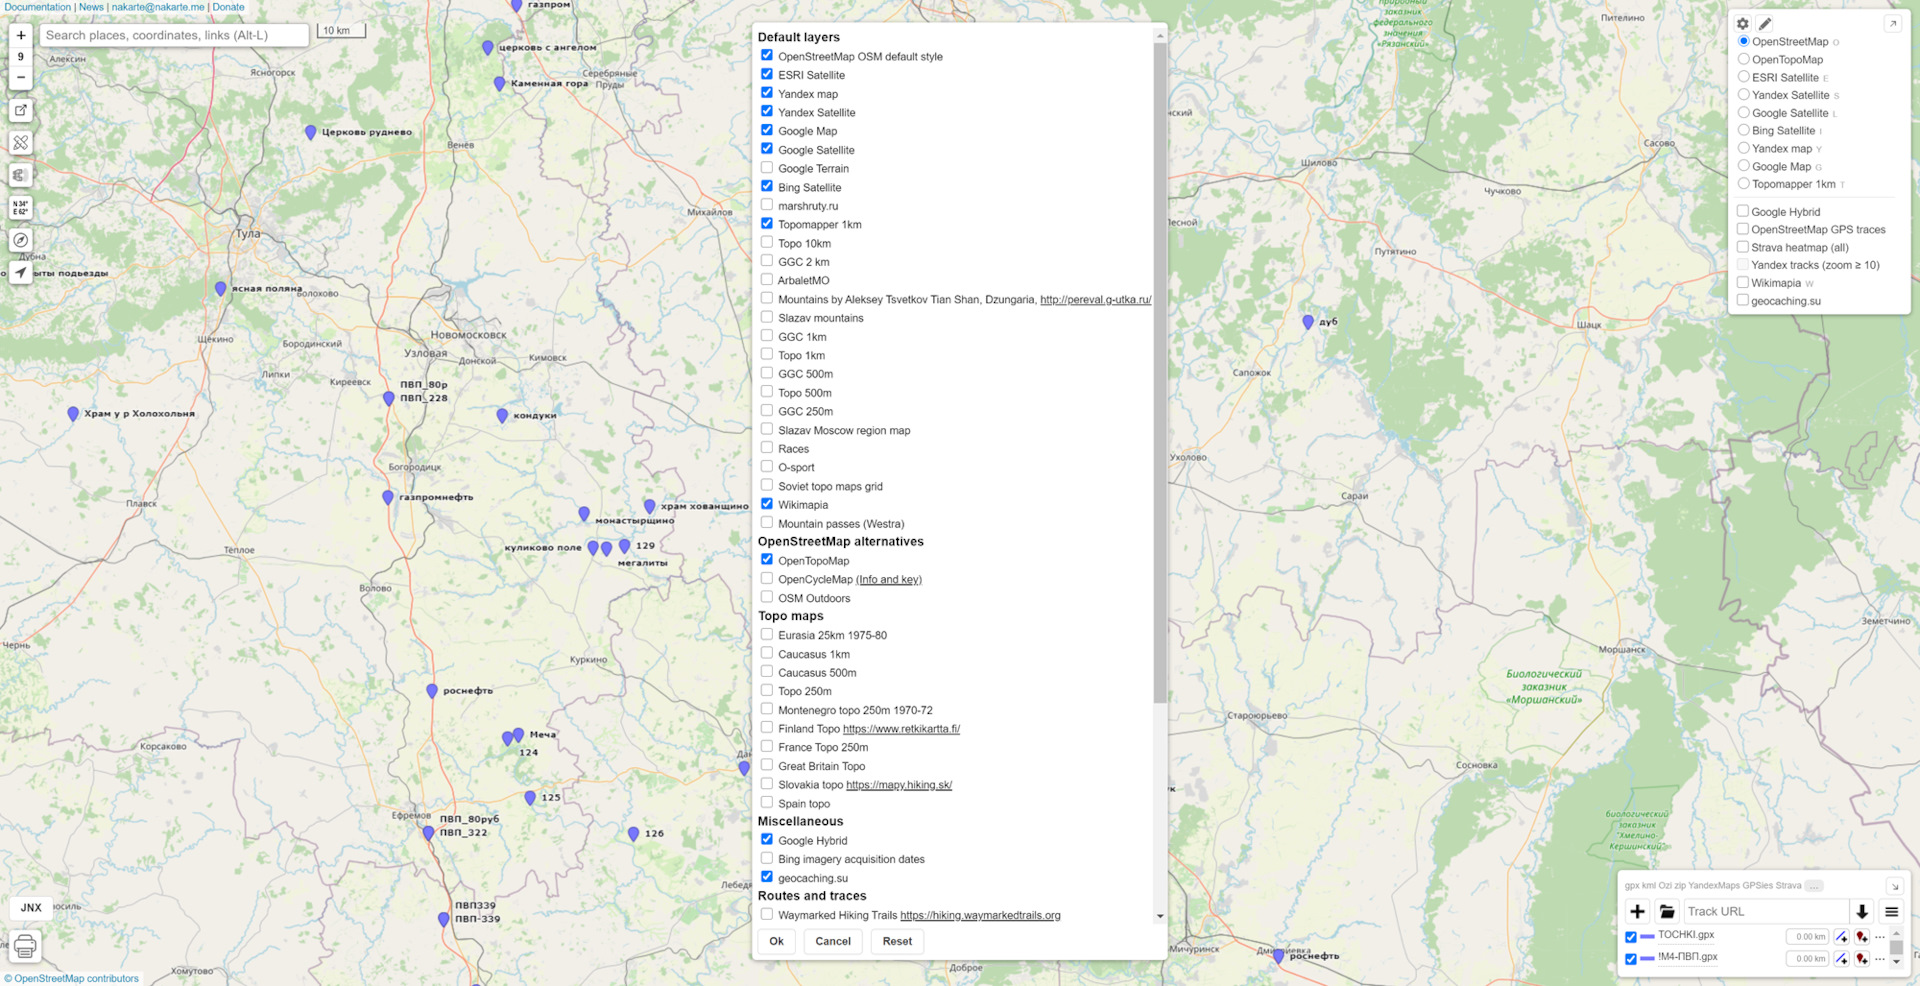
Task: Enable geocaching.su overlay in layers panel
Action: click(1743, 300)
